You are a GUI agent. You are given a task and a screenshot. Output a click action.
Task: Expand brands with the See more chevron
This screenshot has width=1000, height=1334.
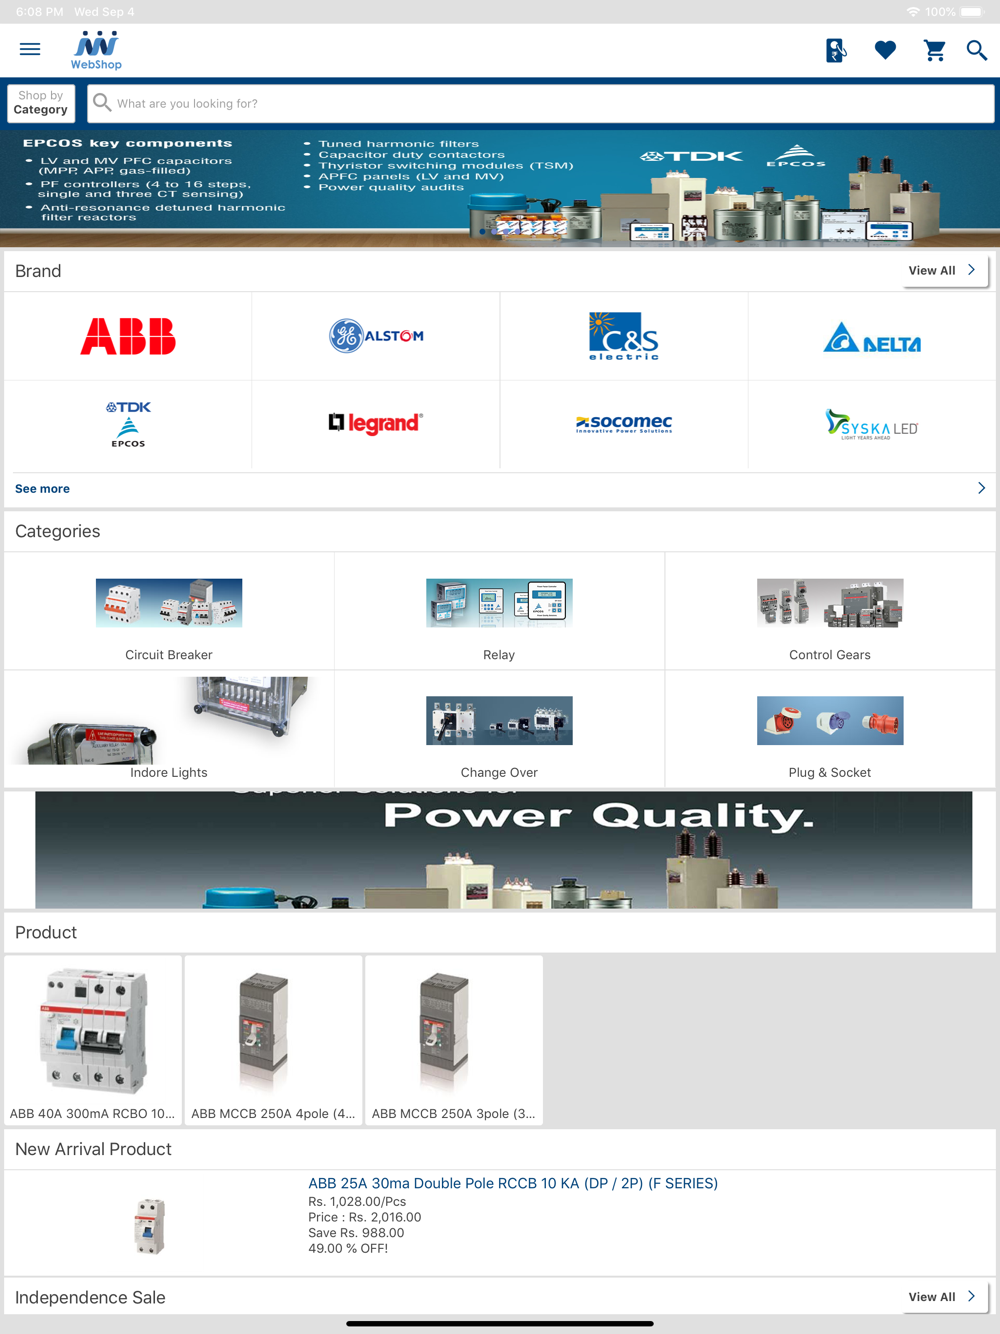981,488
